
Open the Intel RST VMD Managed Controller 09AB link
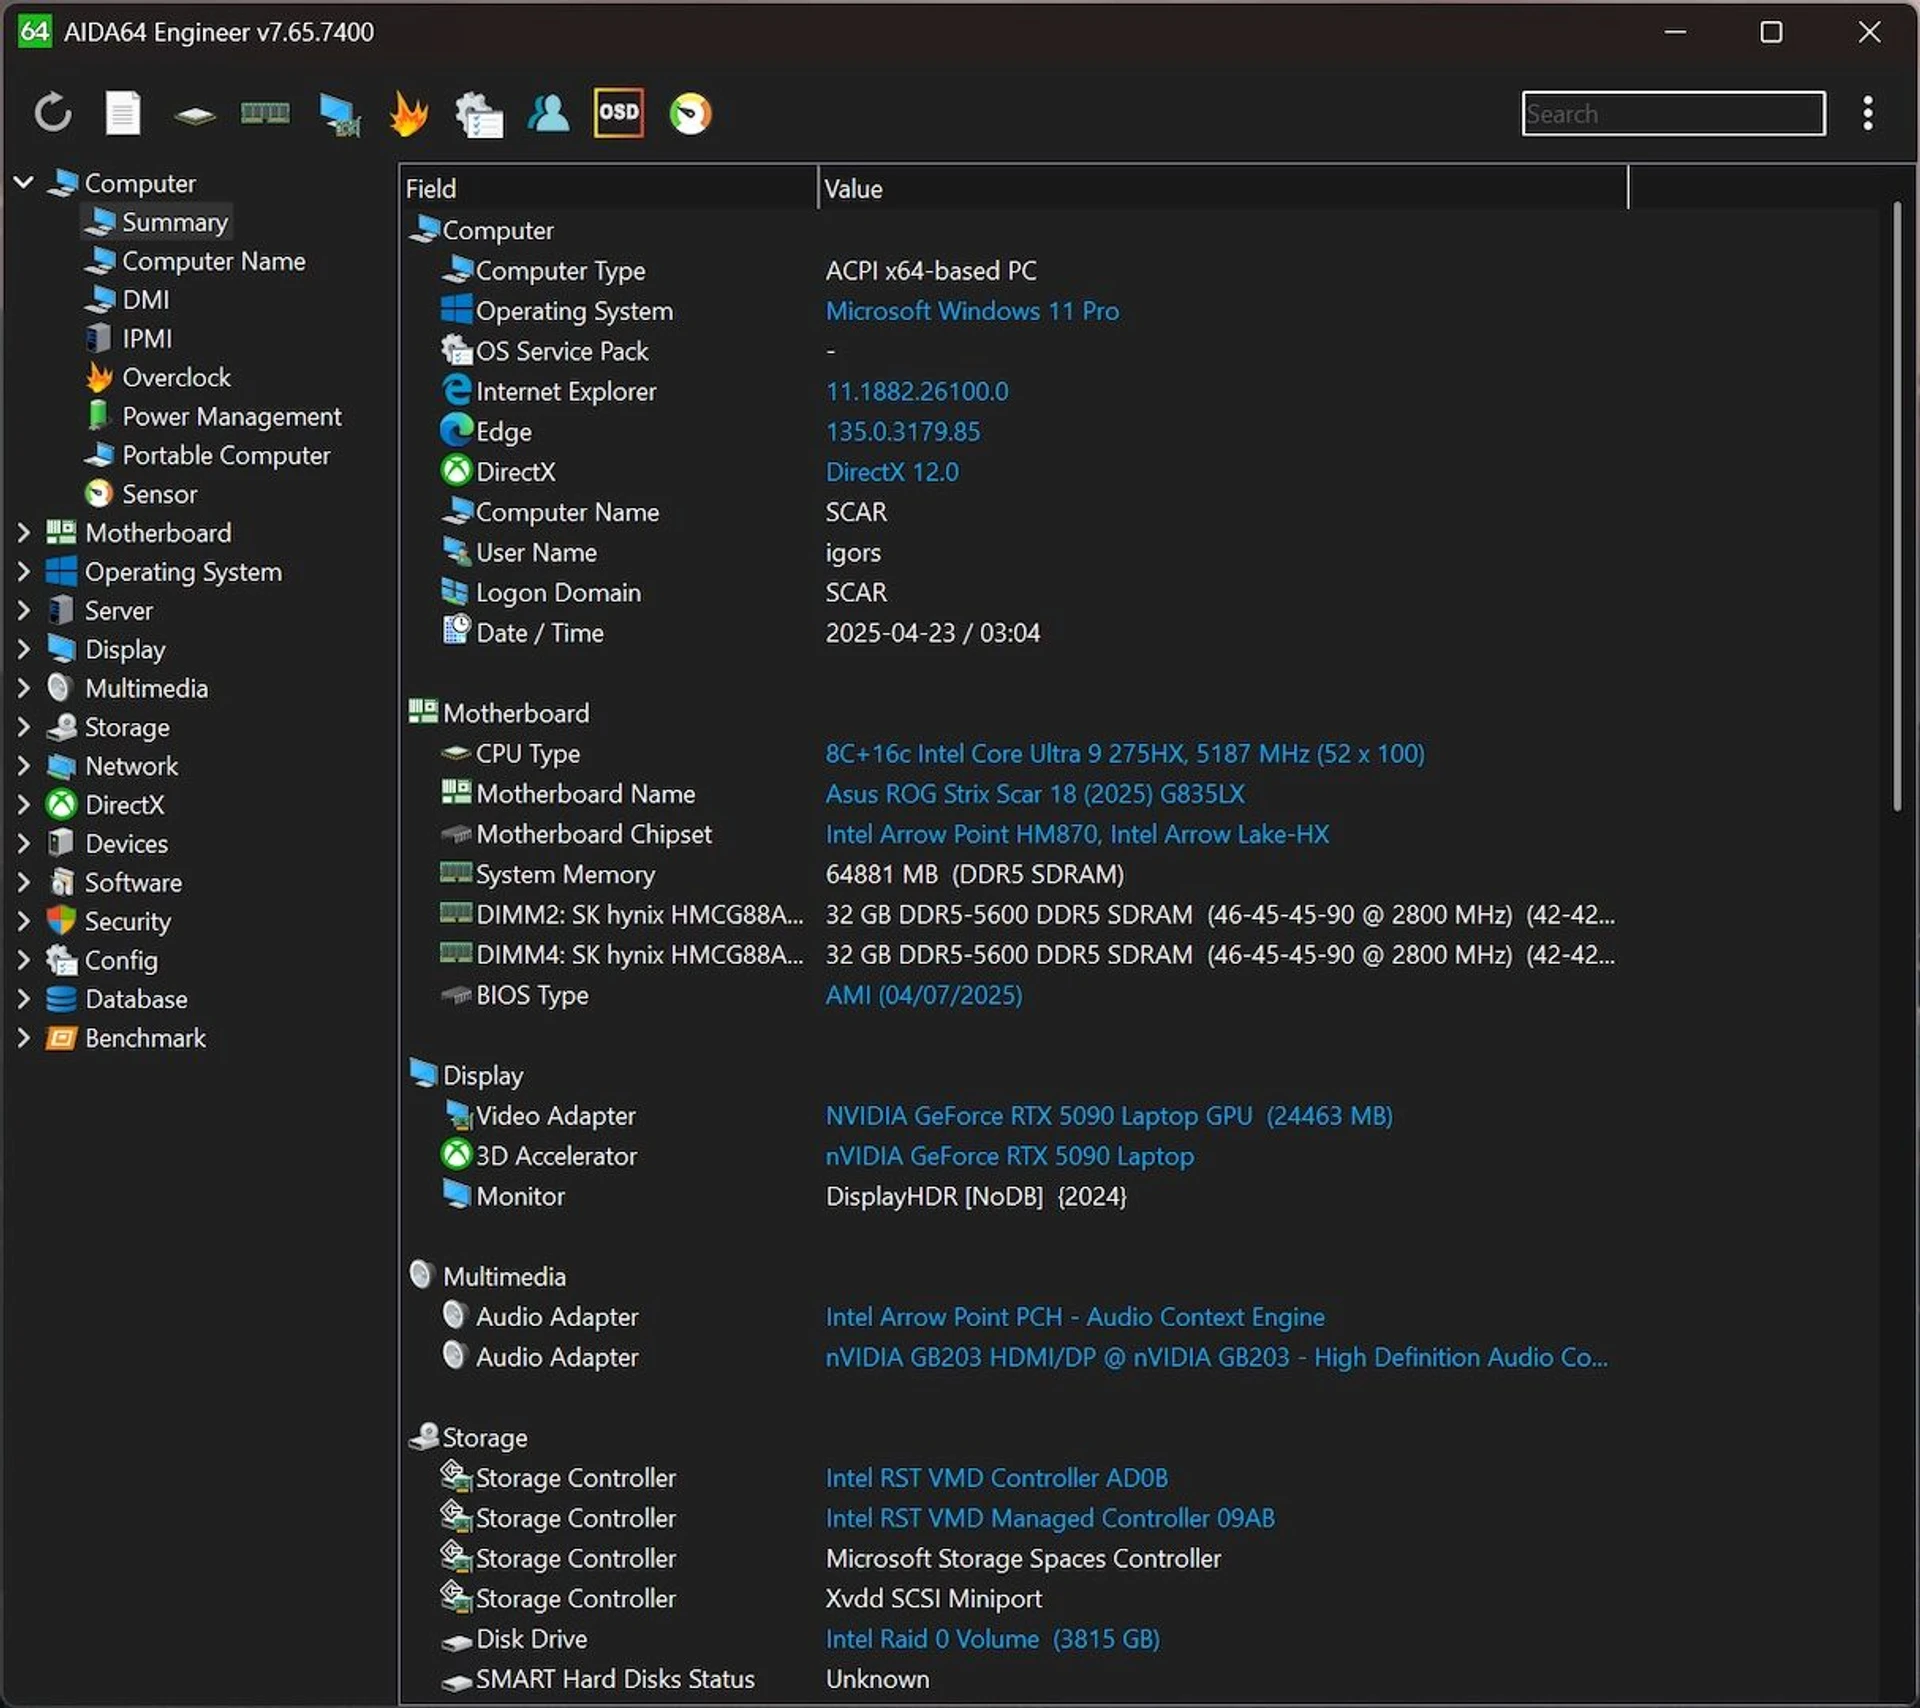(1050, 1518)
